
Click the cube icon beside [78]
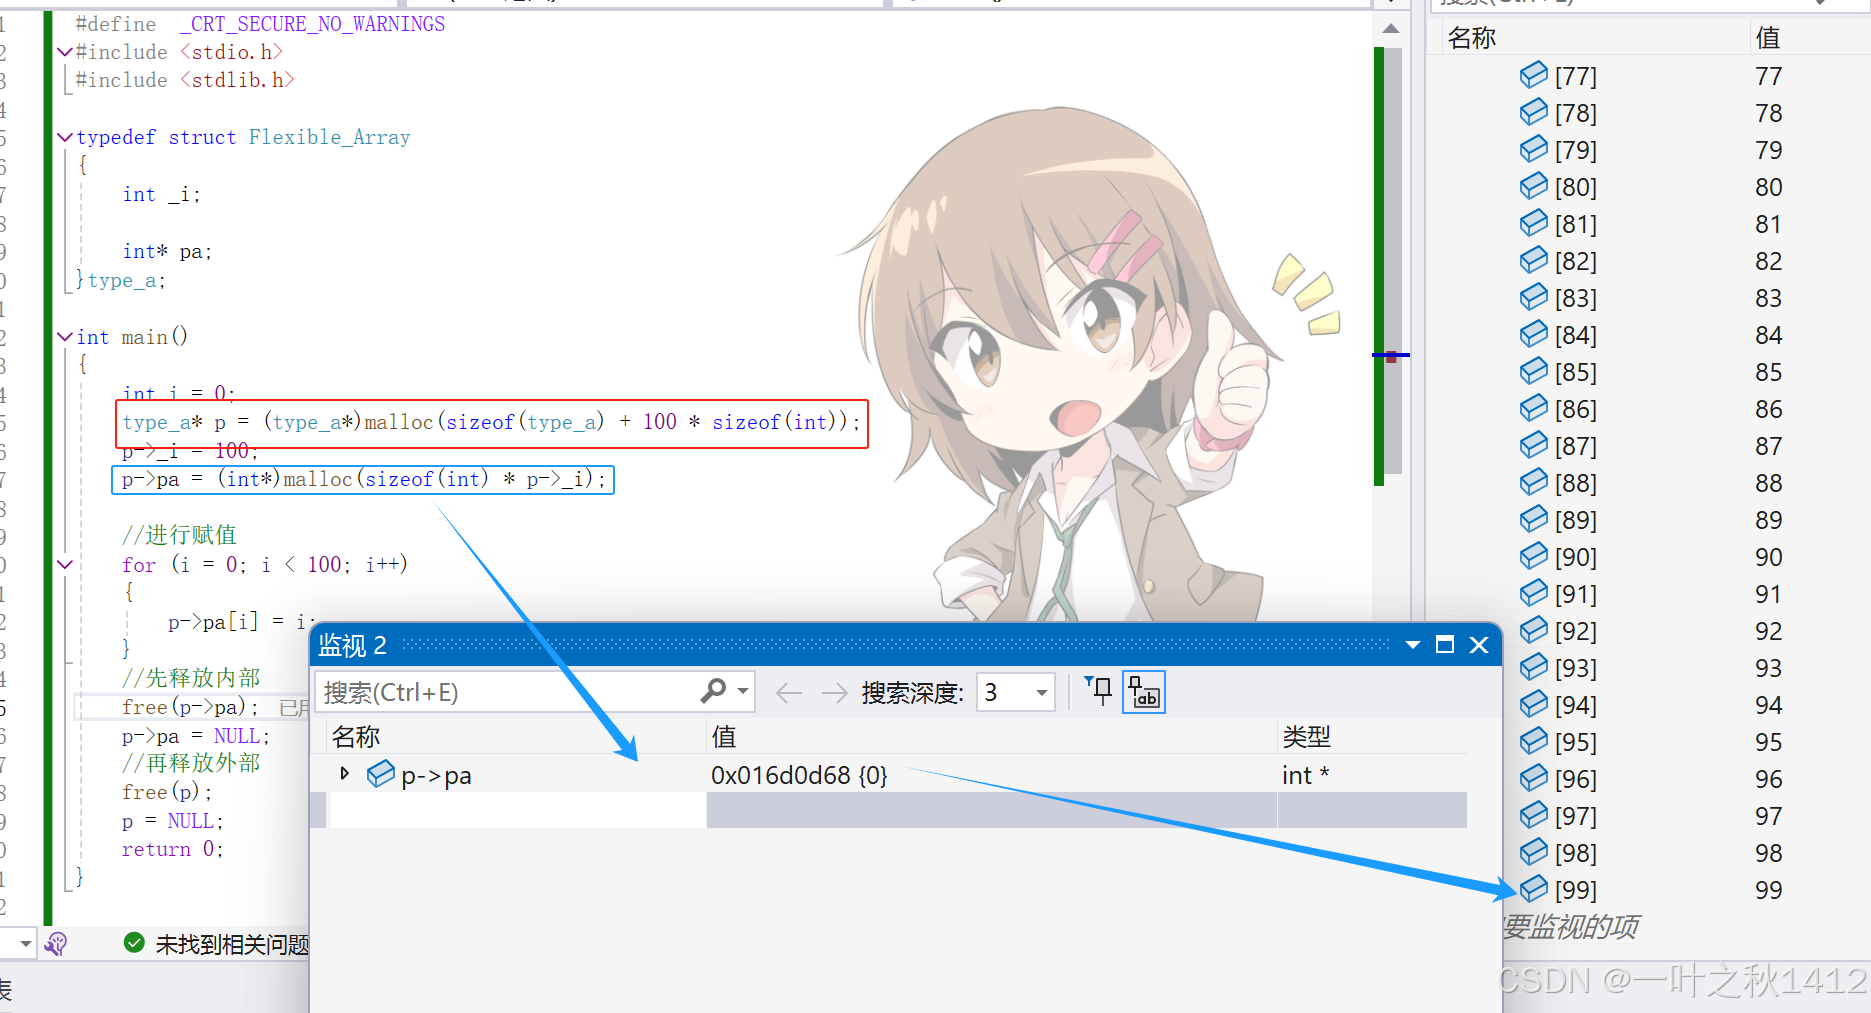(x=1533, y=112)
